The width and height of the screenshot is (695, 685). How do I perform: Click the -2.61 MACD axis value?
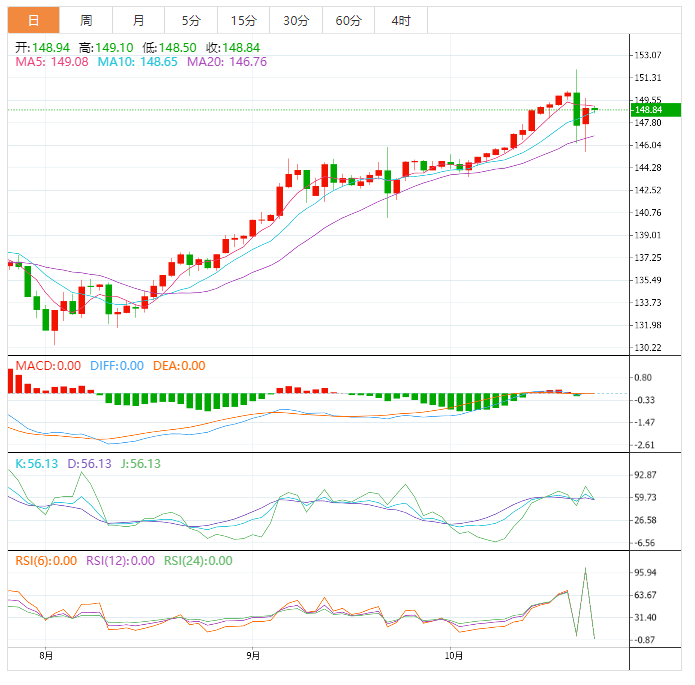tap(644, 445)
